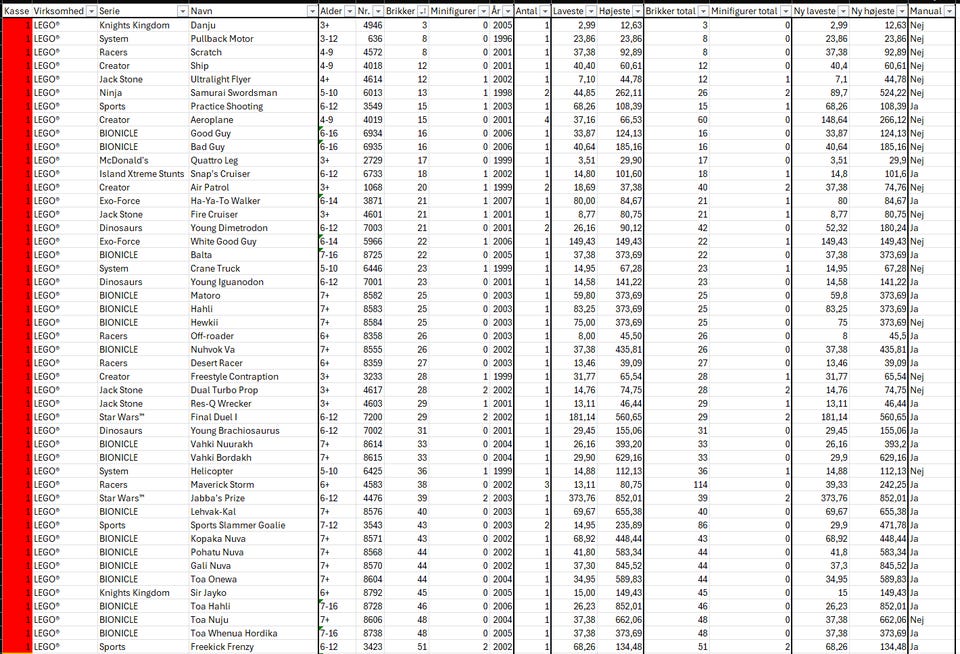Open the Antal column filter dropdown
The image size is (960, 654).
[544, 11]
